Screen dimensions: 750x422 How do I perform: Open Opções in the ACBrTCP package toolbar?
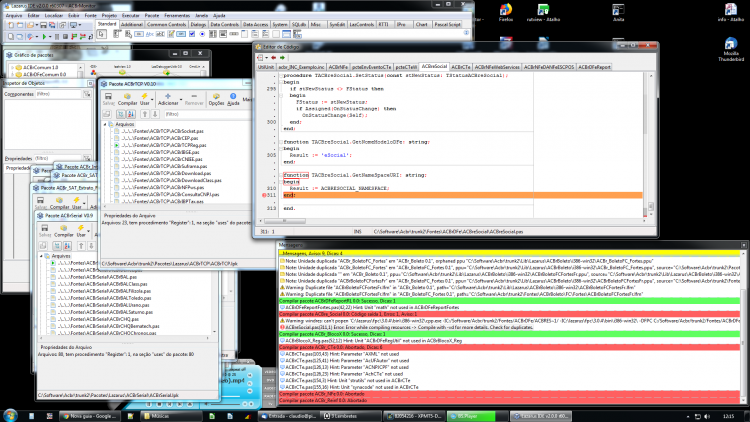pos(216,100)
